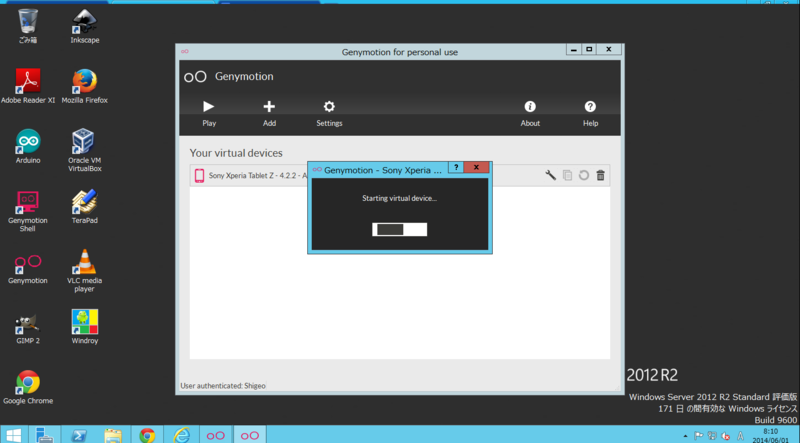
Task: Open Genymotion Settings
Action: pos(329,113)
